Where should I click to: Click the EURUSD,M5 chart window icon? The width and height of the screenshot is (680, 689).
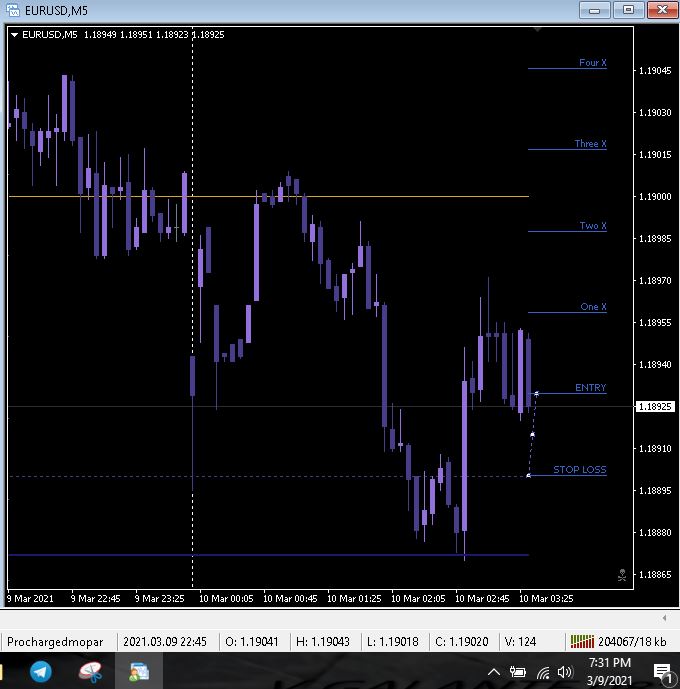(x=13, y=10)
